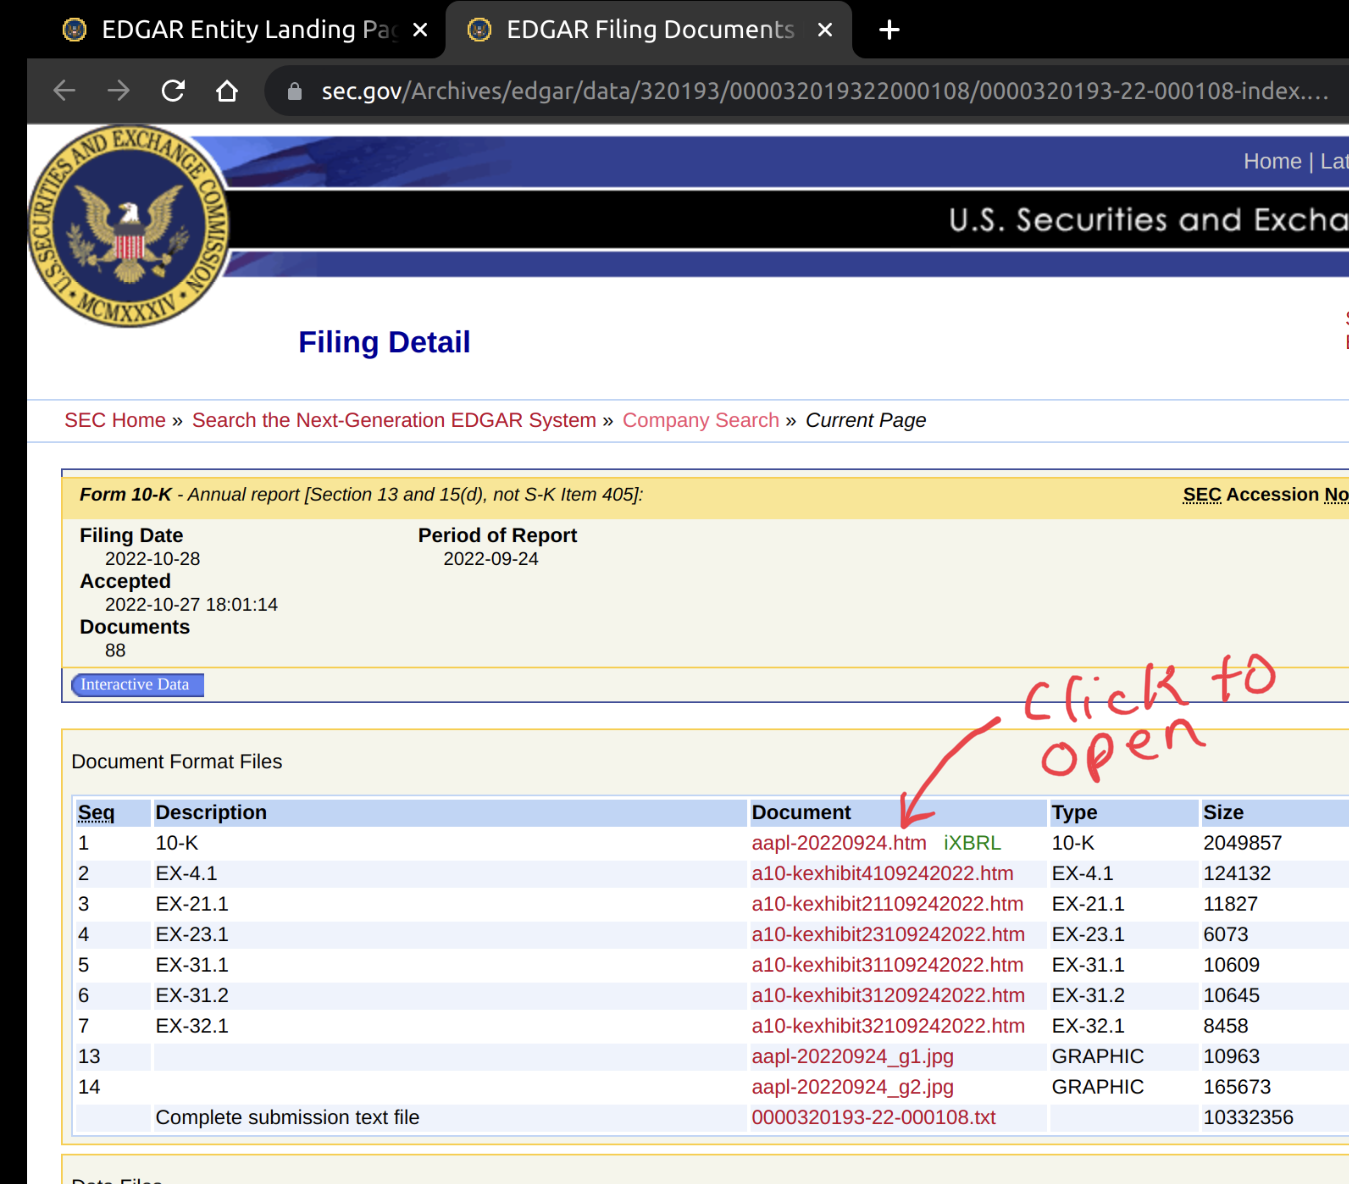
Task: Click the SEC seal logo
Action: (x=128, y=226)
